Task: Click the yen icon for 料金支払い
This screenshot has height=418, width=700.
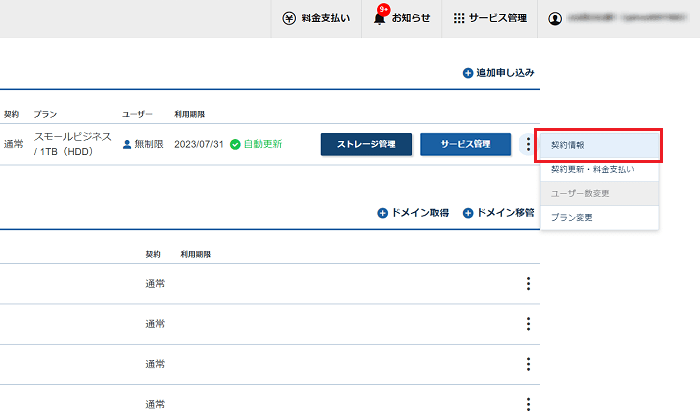Action: tap(289, 19)
